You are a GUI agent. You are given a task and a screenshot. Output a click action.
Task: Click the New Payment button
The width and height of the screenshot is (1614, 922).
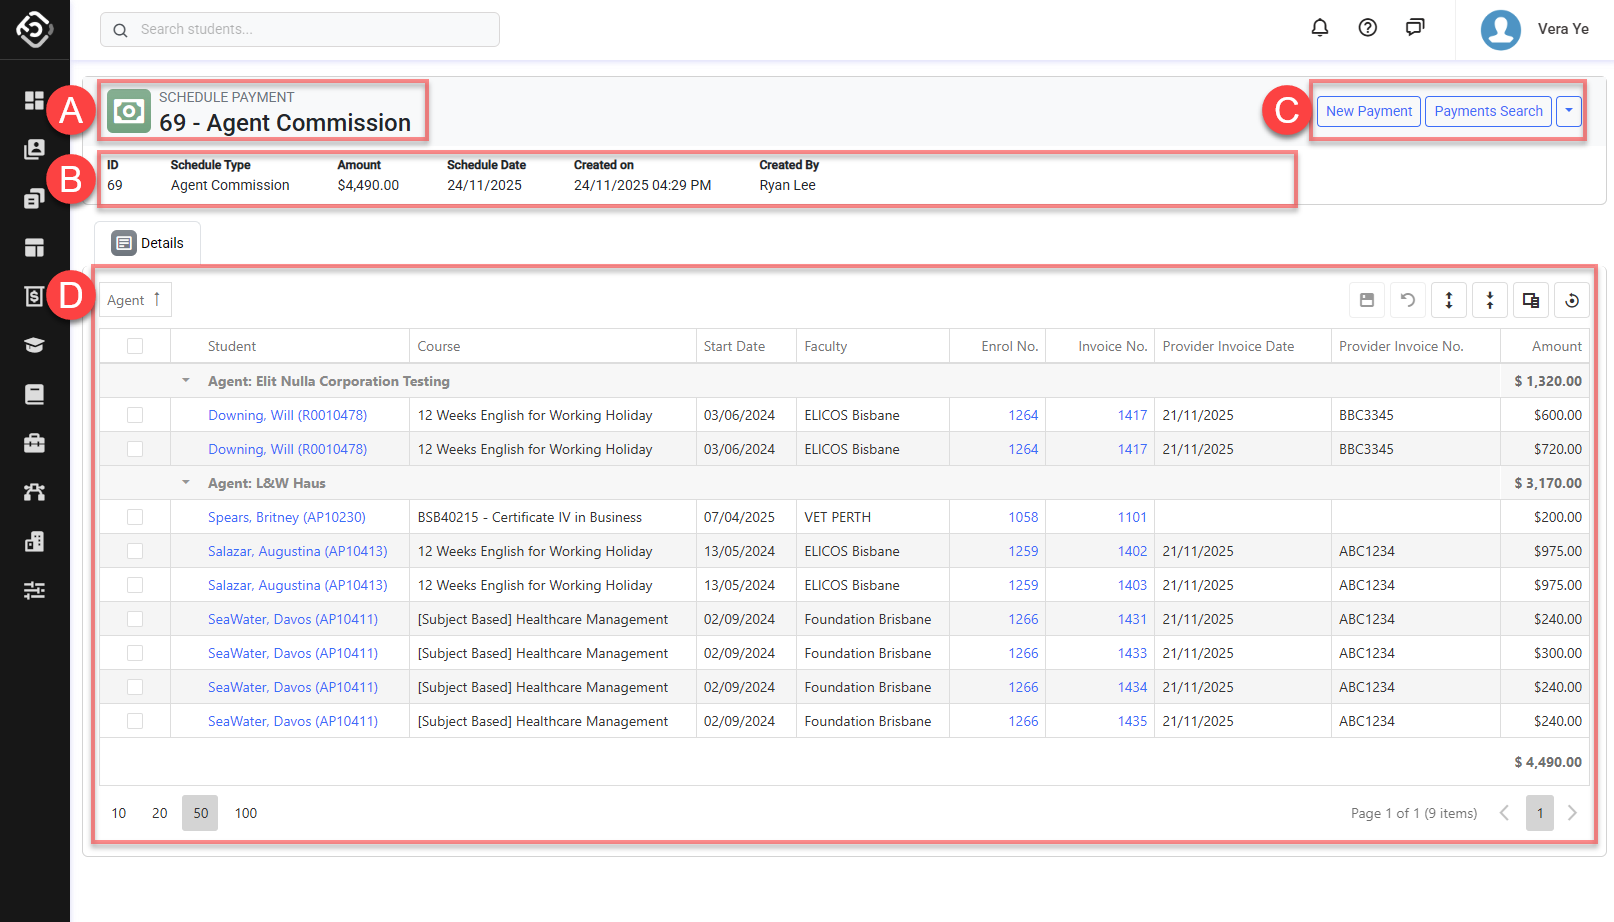point(1368,111)
